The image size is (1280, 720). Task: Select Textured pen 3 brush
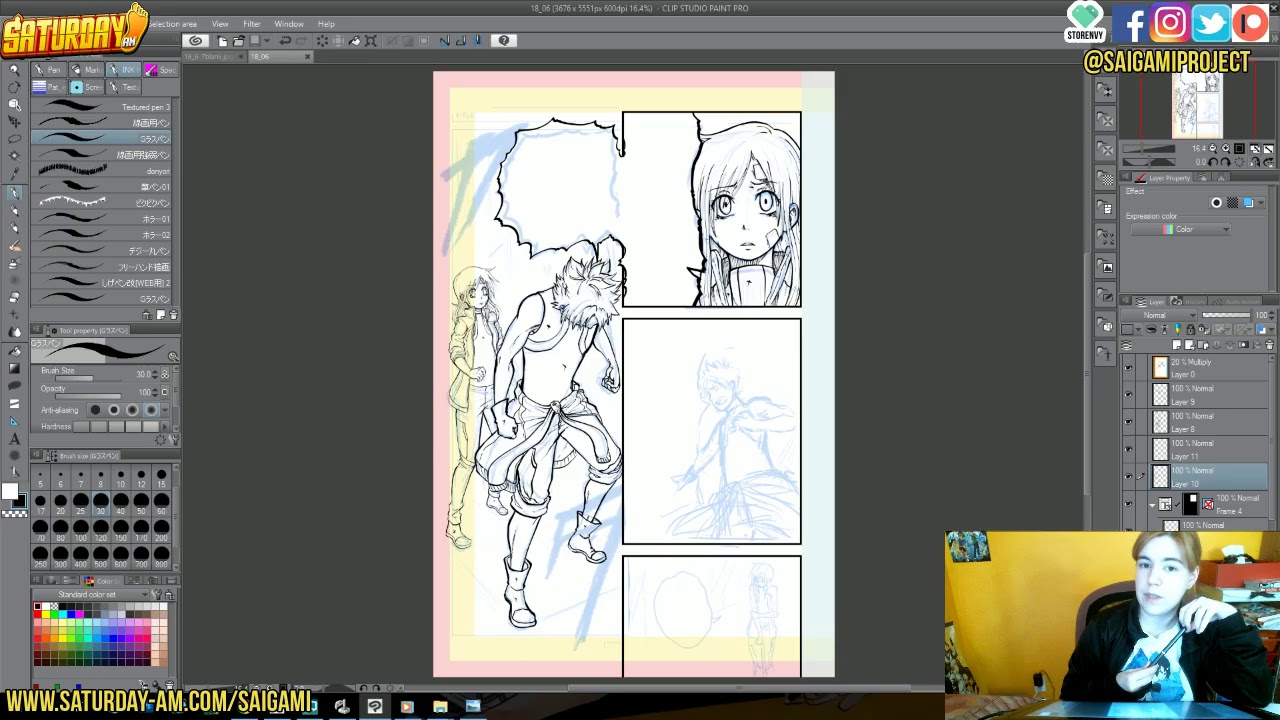click(102, 107)
